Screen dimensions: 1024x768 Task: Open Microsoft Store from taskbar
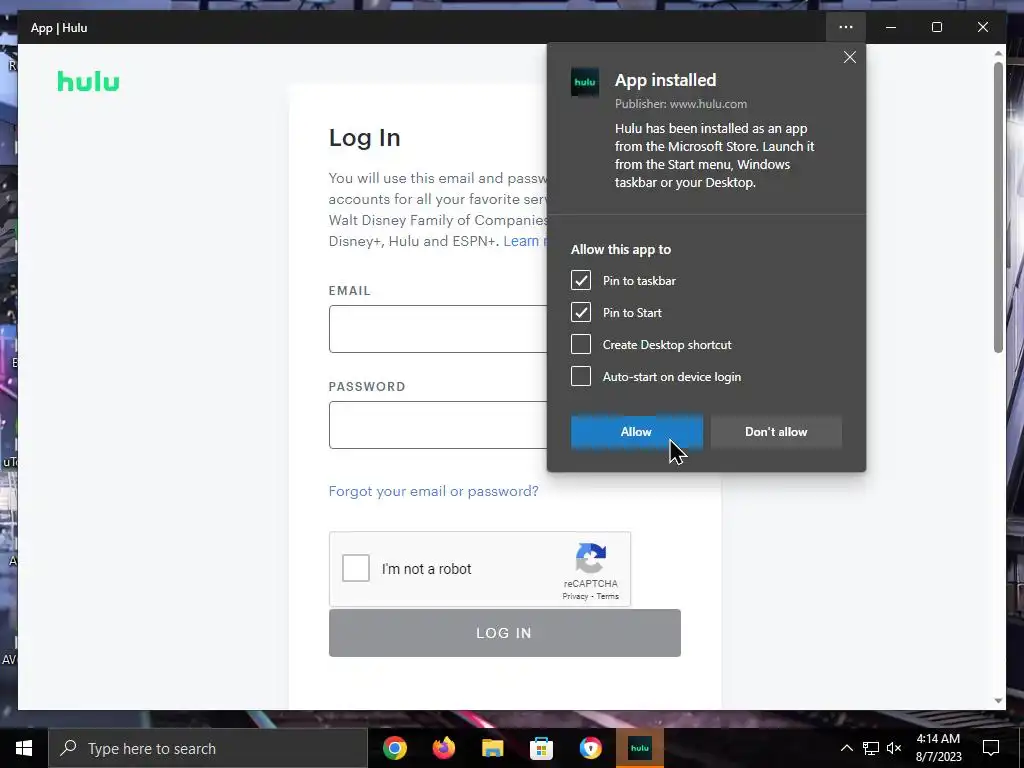(x=541, y=748)
